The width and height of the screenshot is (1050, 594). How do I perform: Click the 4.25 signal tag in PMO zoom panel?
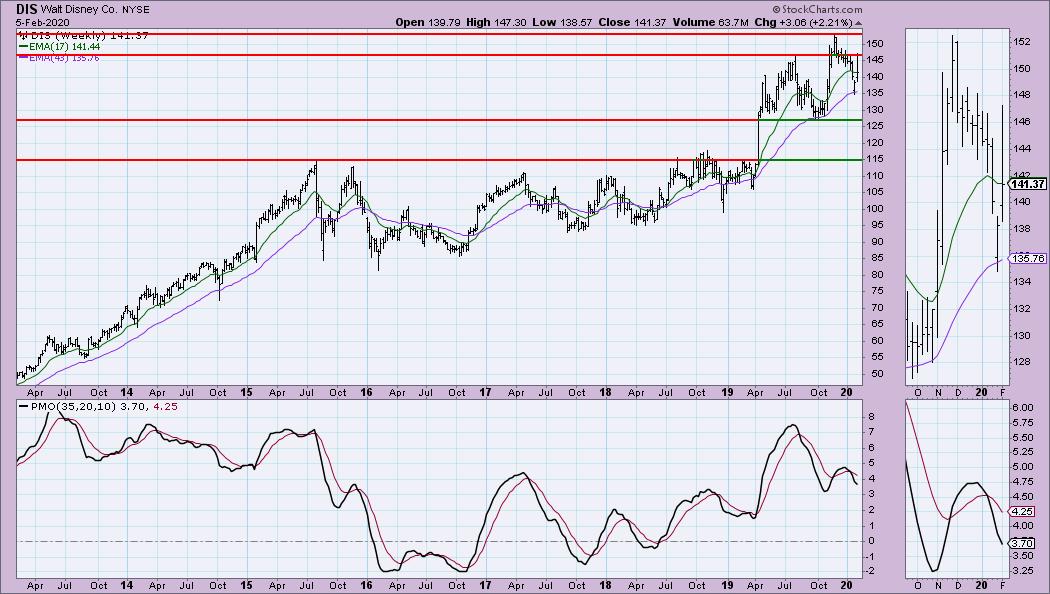pyautogui.click(x=1023, y=511)
